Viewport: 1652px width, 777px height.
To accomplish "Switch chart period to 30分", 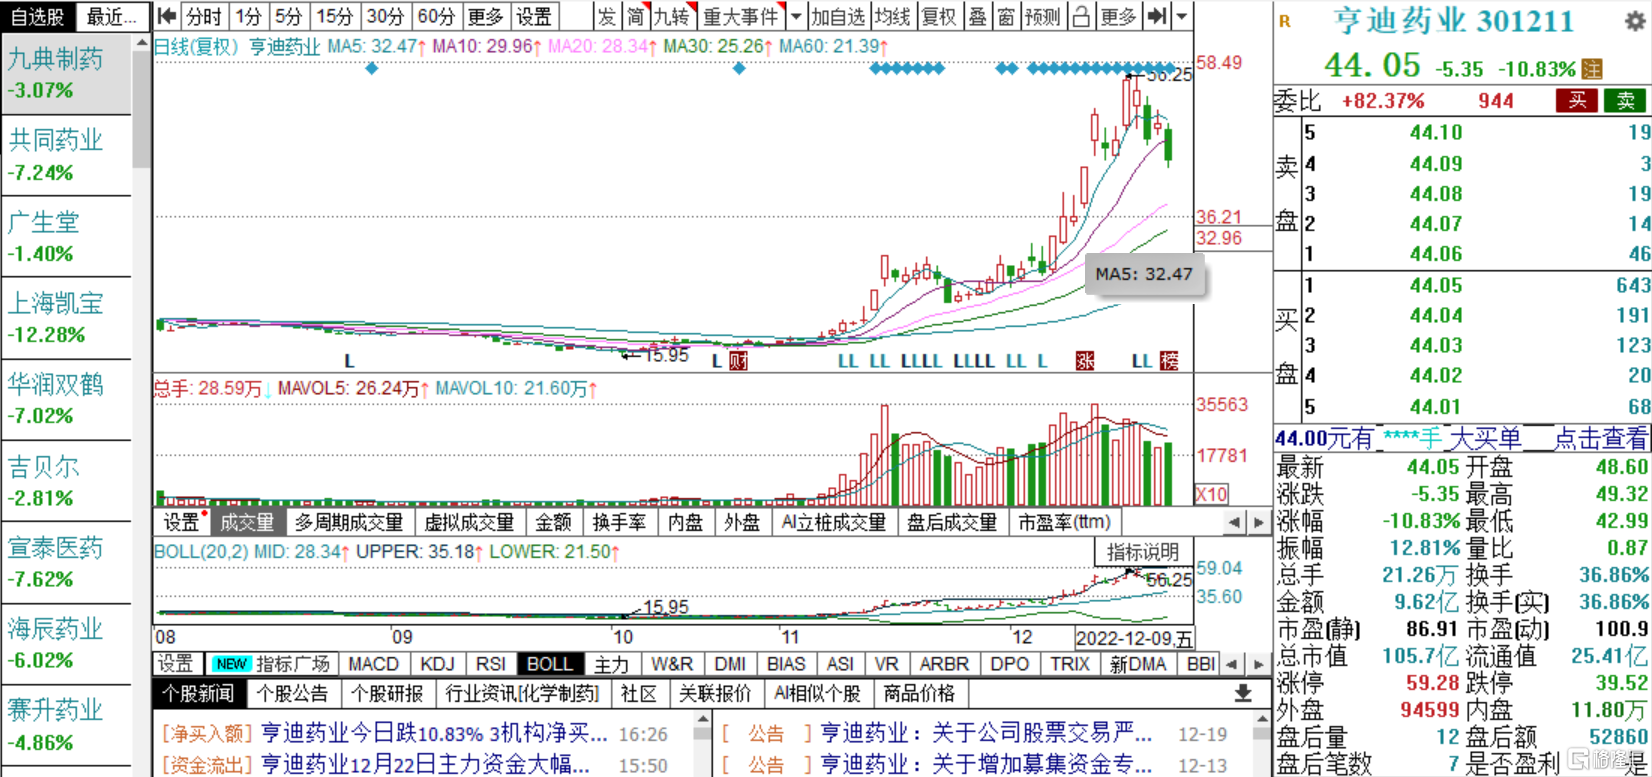I will tap(385, 16).
